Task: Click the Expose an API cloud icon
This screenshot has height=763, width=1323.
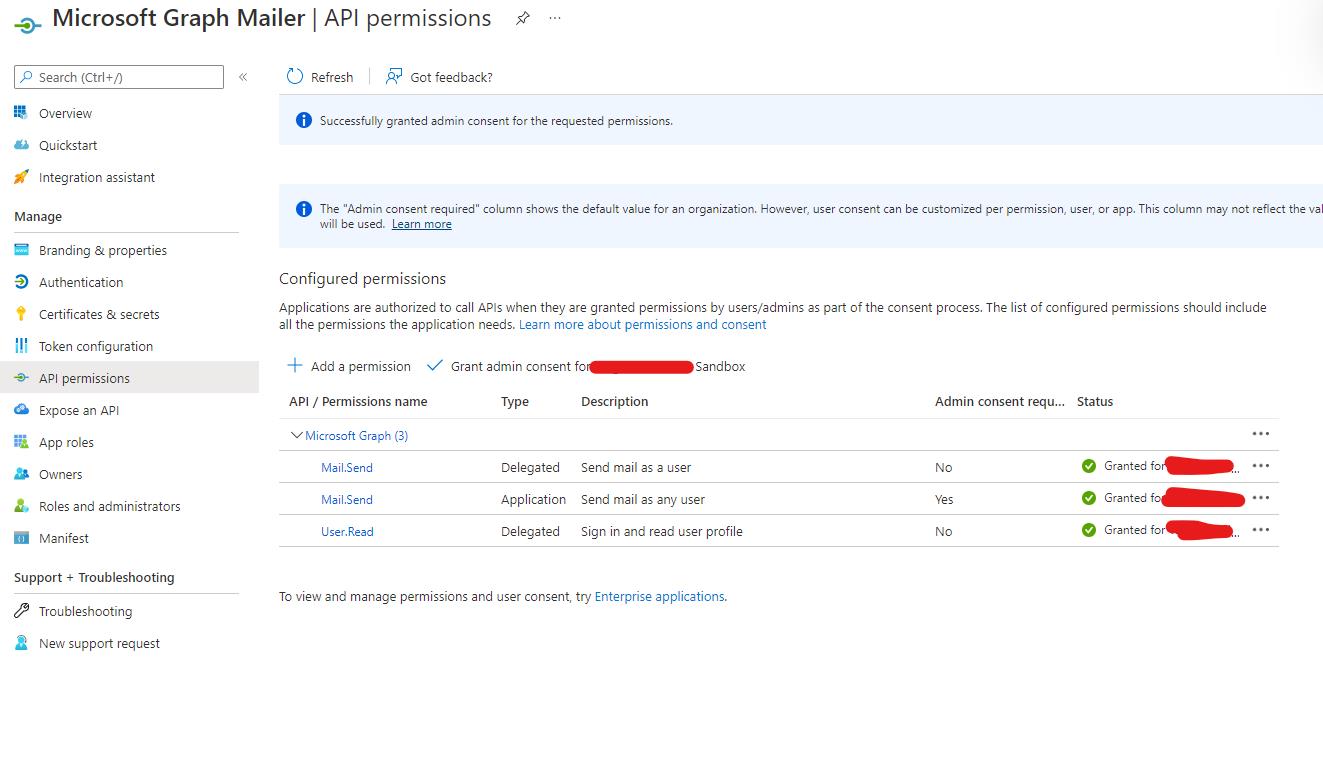Action: pyautogui.click(x=21, y=410)
